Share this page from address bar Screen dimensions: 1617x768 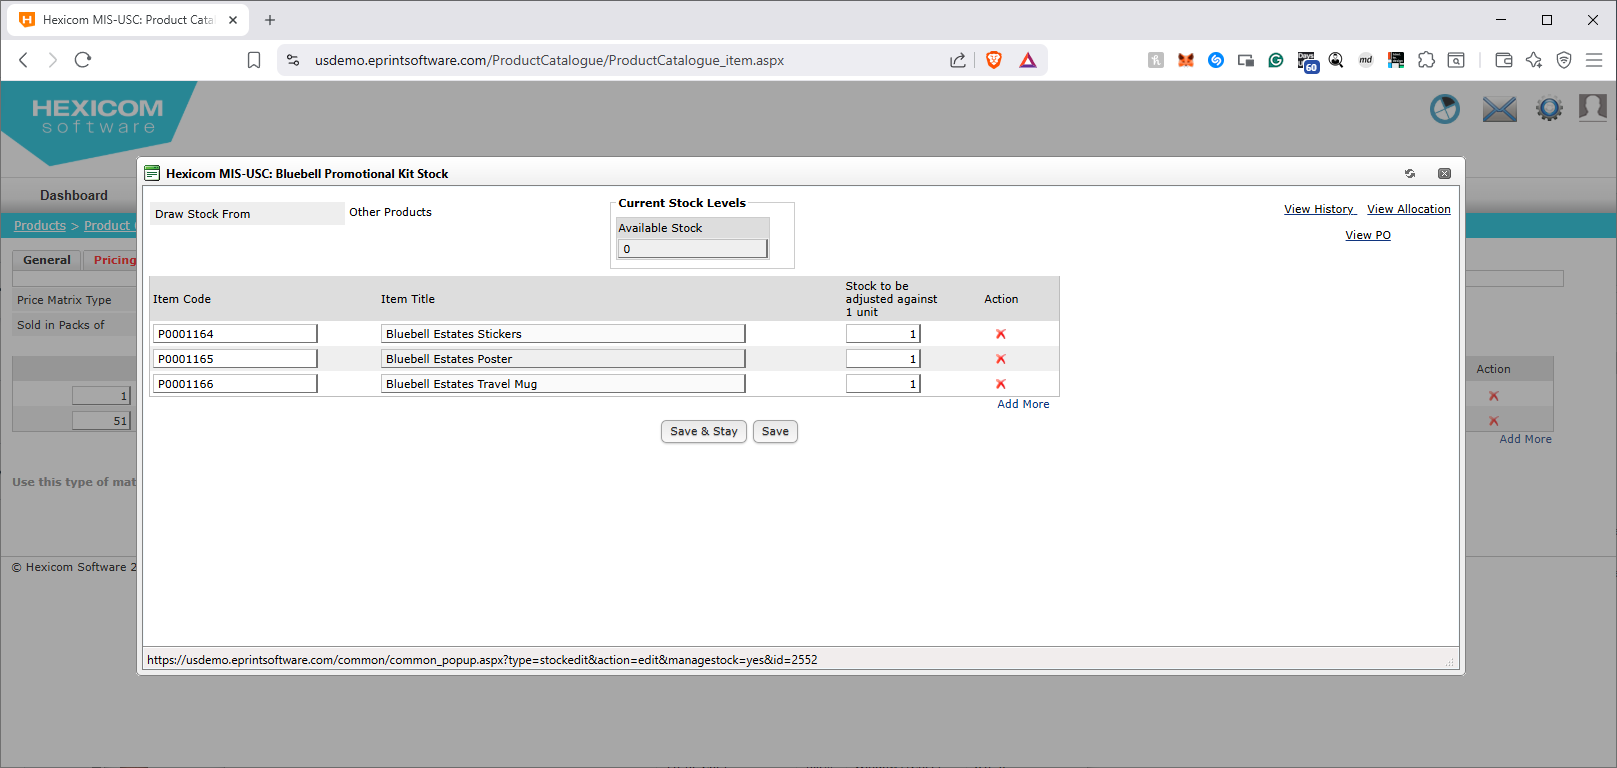pos(958,60)
